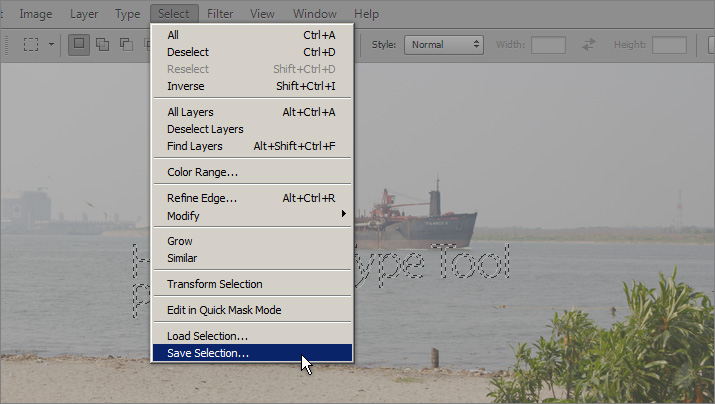Open the Layer menu in the menu bar

pos(84,14)
